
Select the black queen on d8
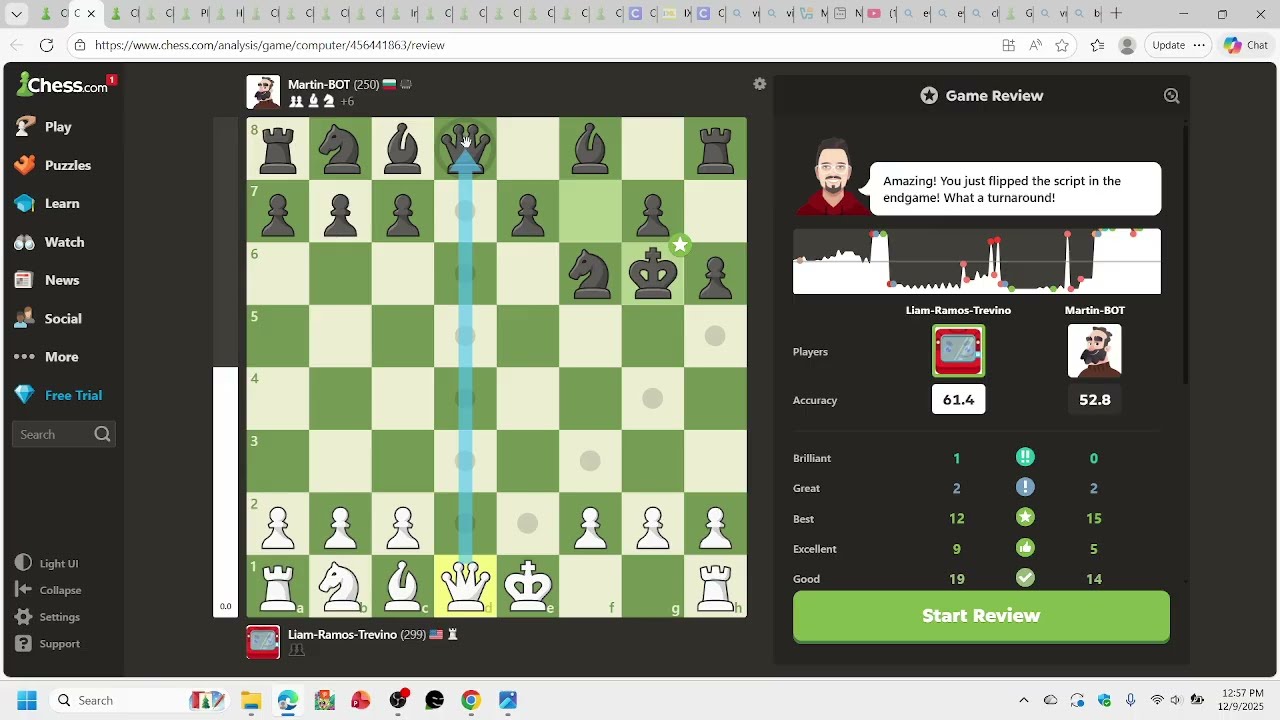(x=465, y=148)
